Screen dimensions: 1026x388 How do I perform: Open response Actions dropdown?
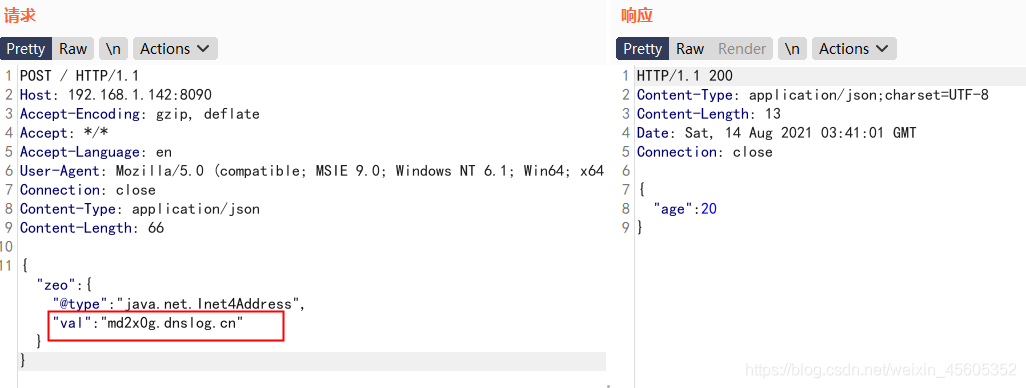click(x=854, y=49)
